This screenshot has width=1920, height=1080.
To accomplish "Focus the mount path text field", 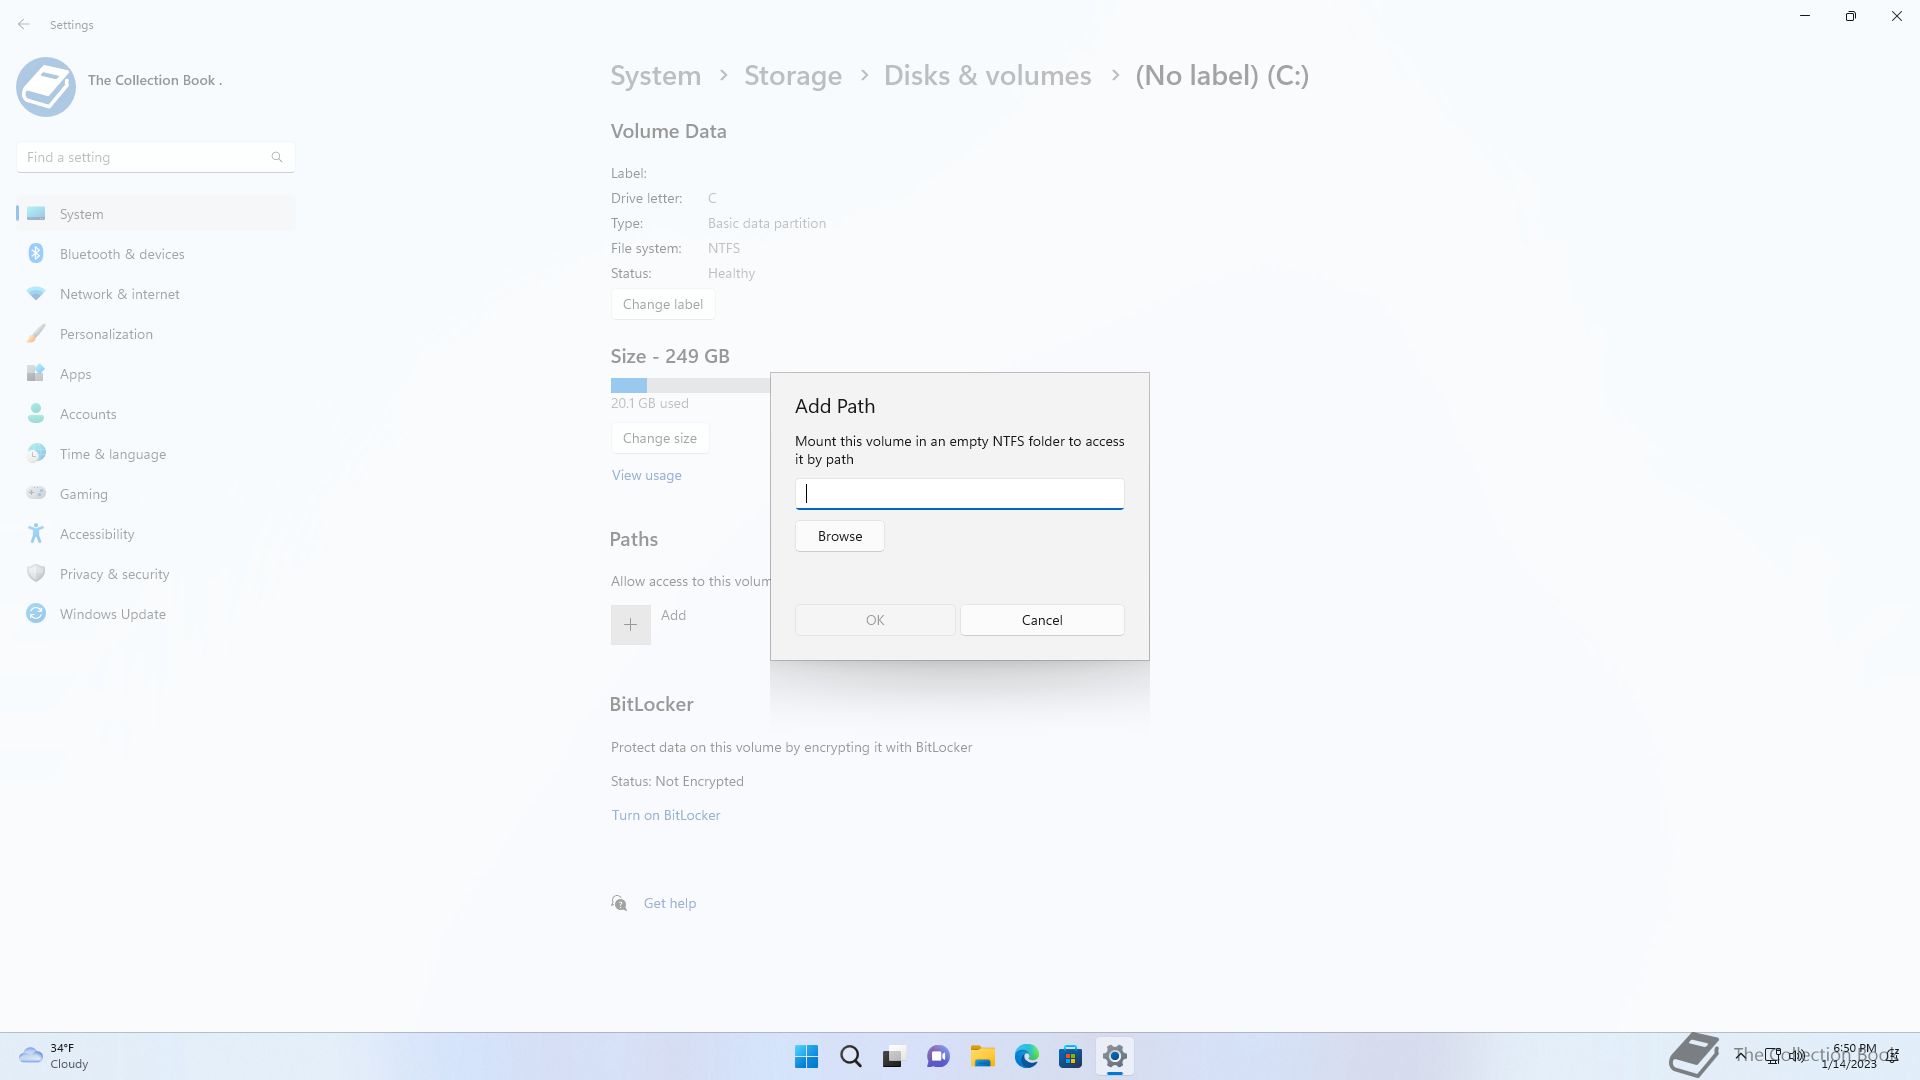I will click(959, 493).
